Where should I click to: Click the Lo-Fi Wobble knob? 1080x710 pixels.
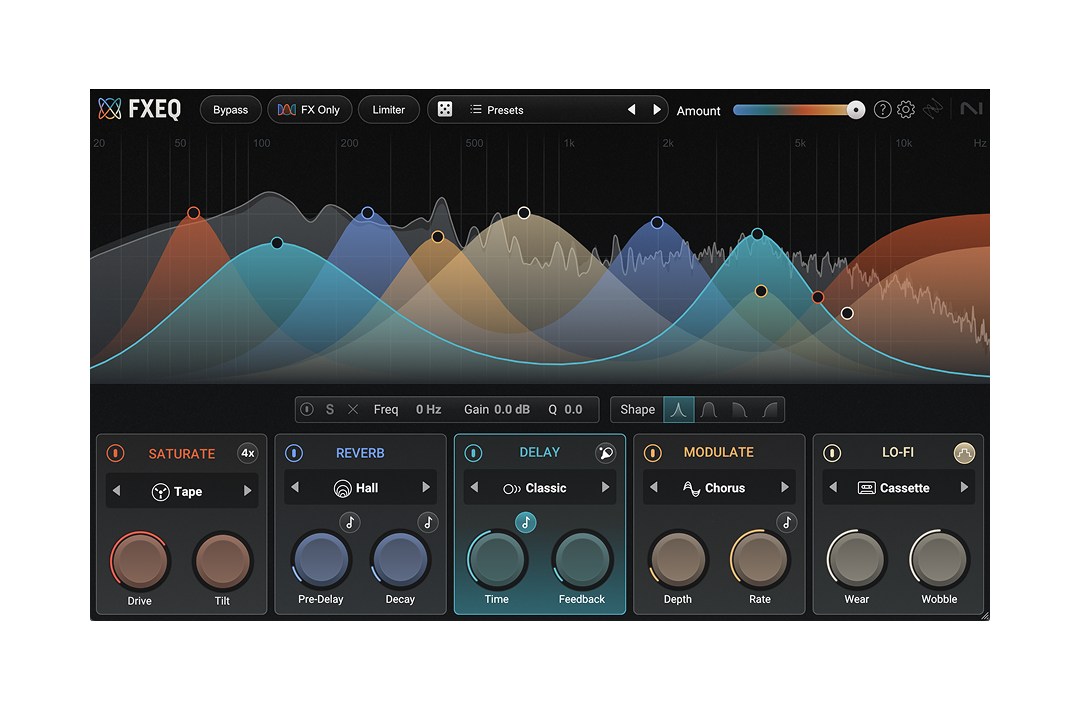(x=939, y=559)
